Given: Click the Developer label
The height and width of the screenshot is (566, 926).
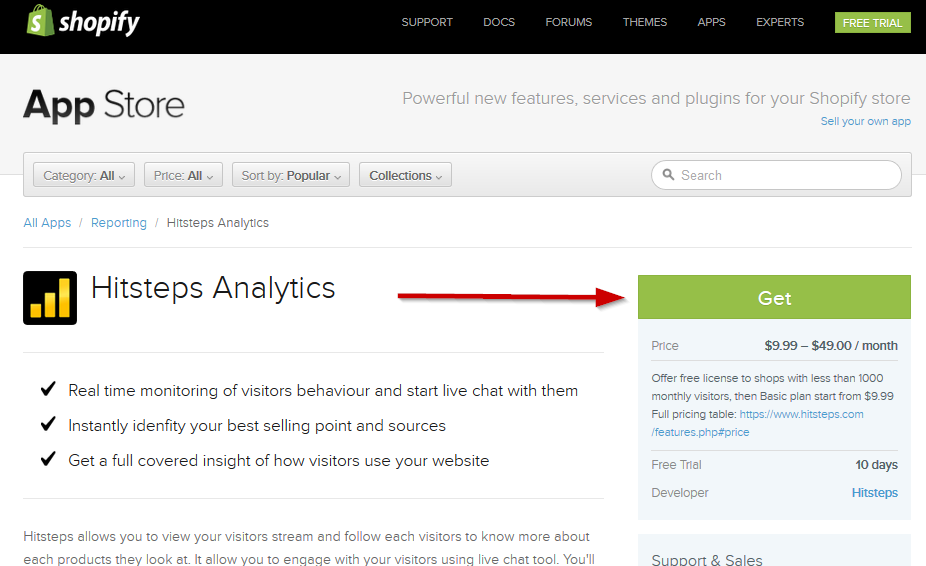Looking at the screenshot, I should tap(680, 492).
